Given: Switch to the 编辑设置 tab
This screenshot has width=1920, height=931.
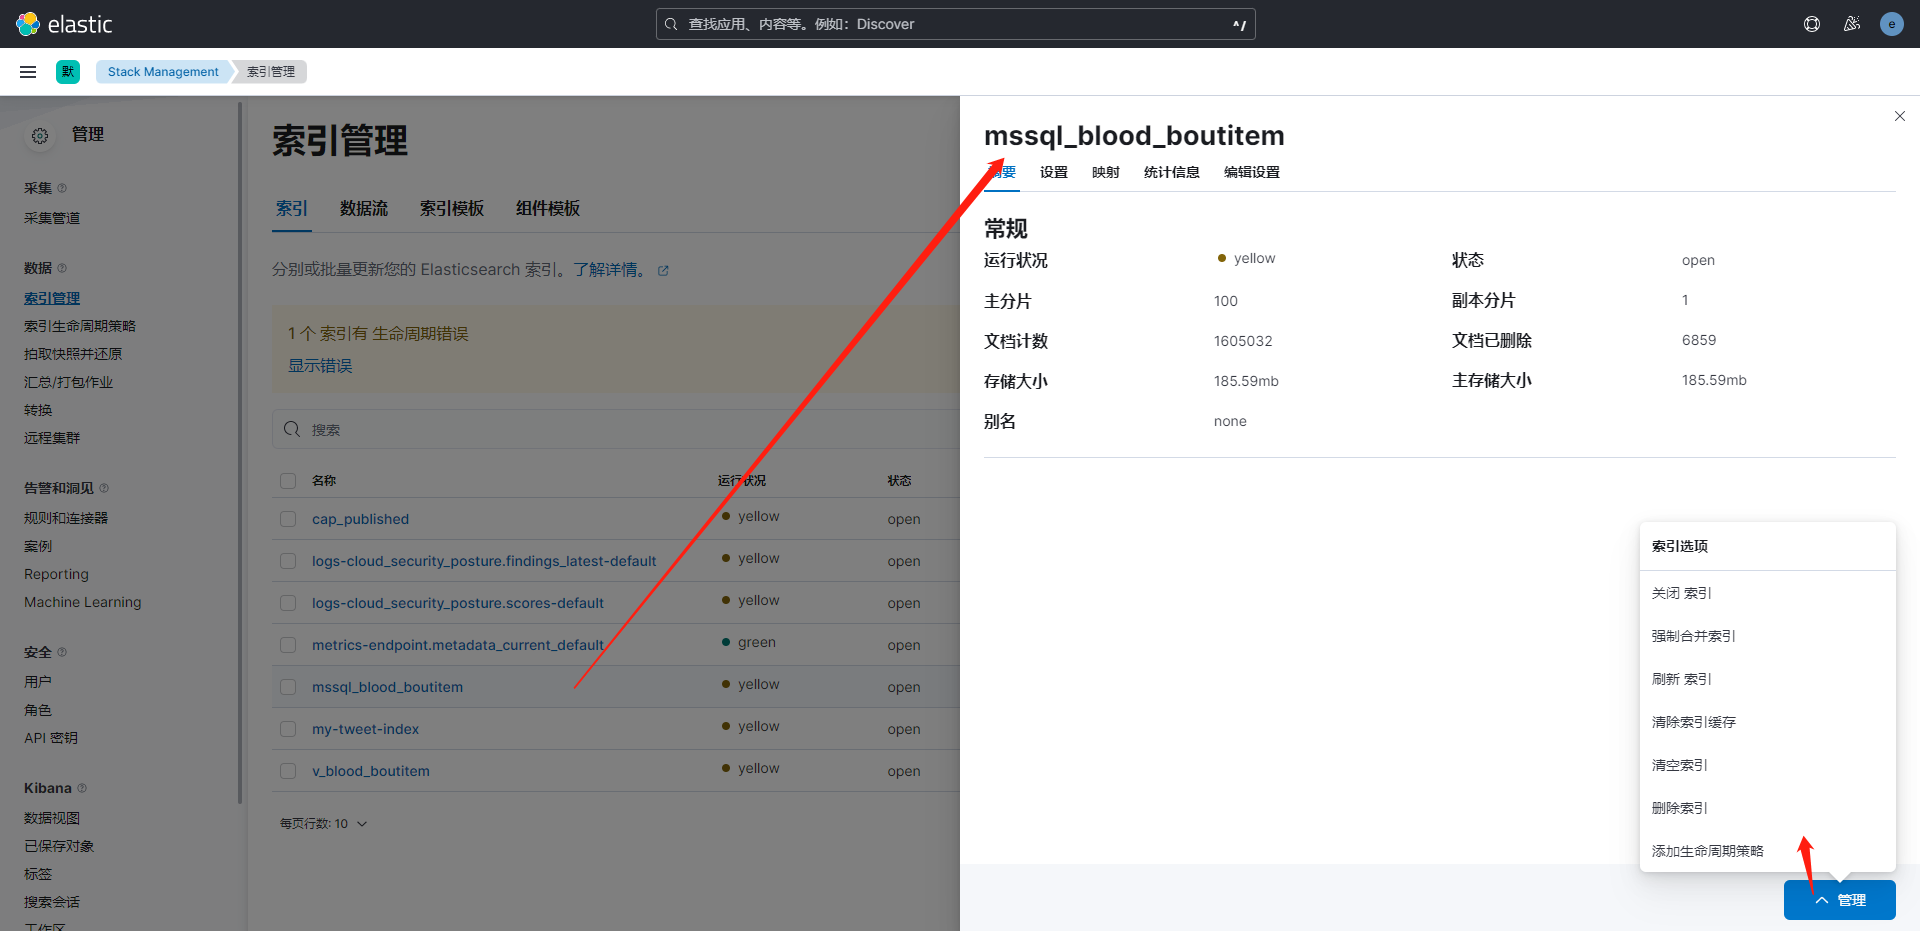Looking at the screenshot, I should (1252, 172).
